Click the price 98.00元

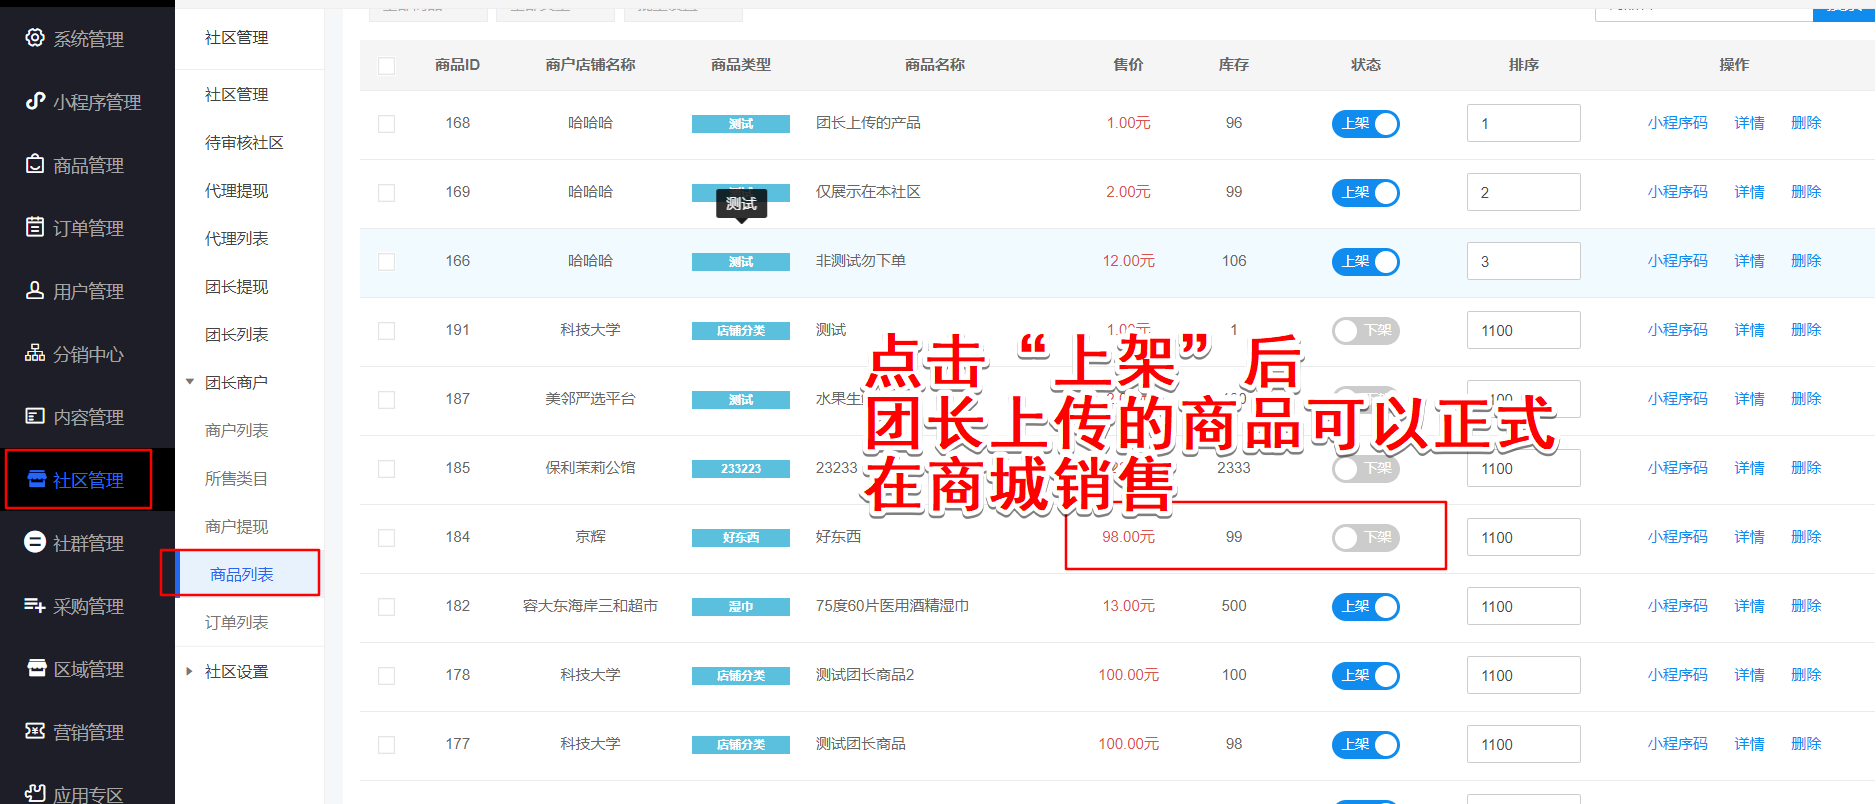(x=1128, y=537)
